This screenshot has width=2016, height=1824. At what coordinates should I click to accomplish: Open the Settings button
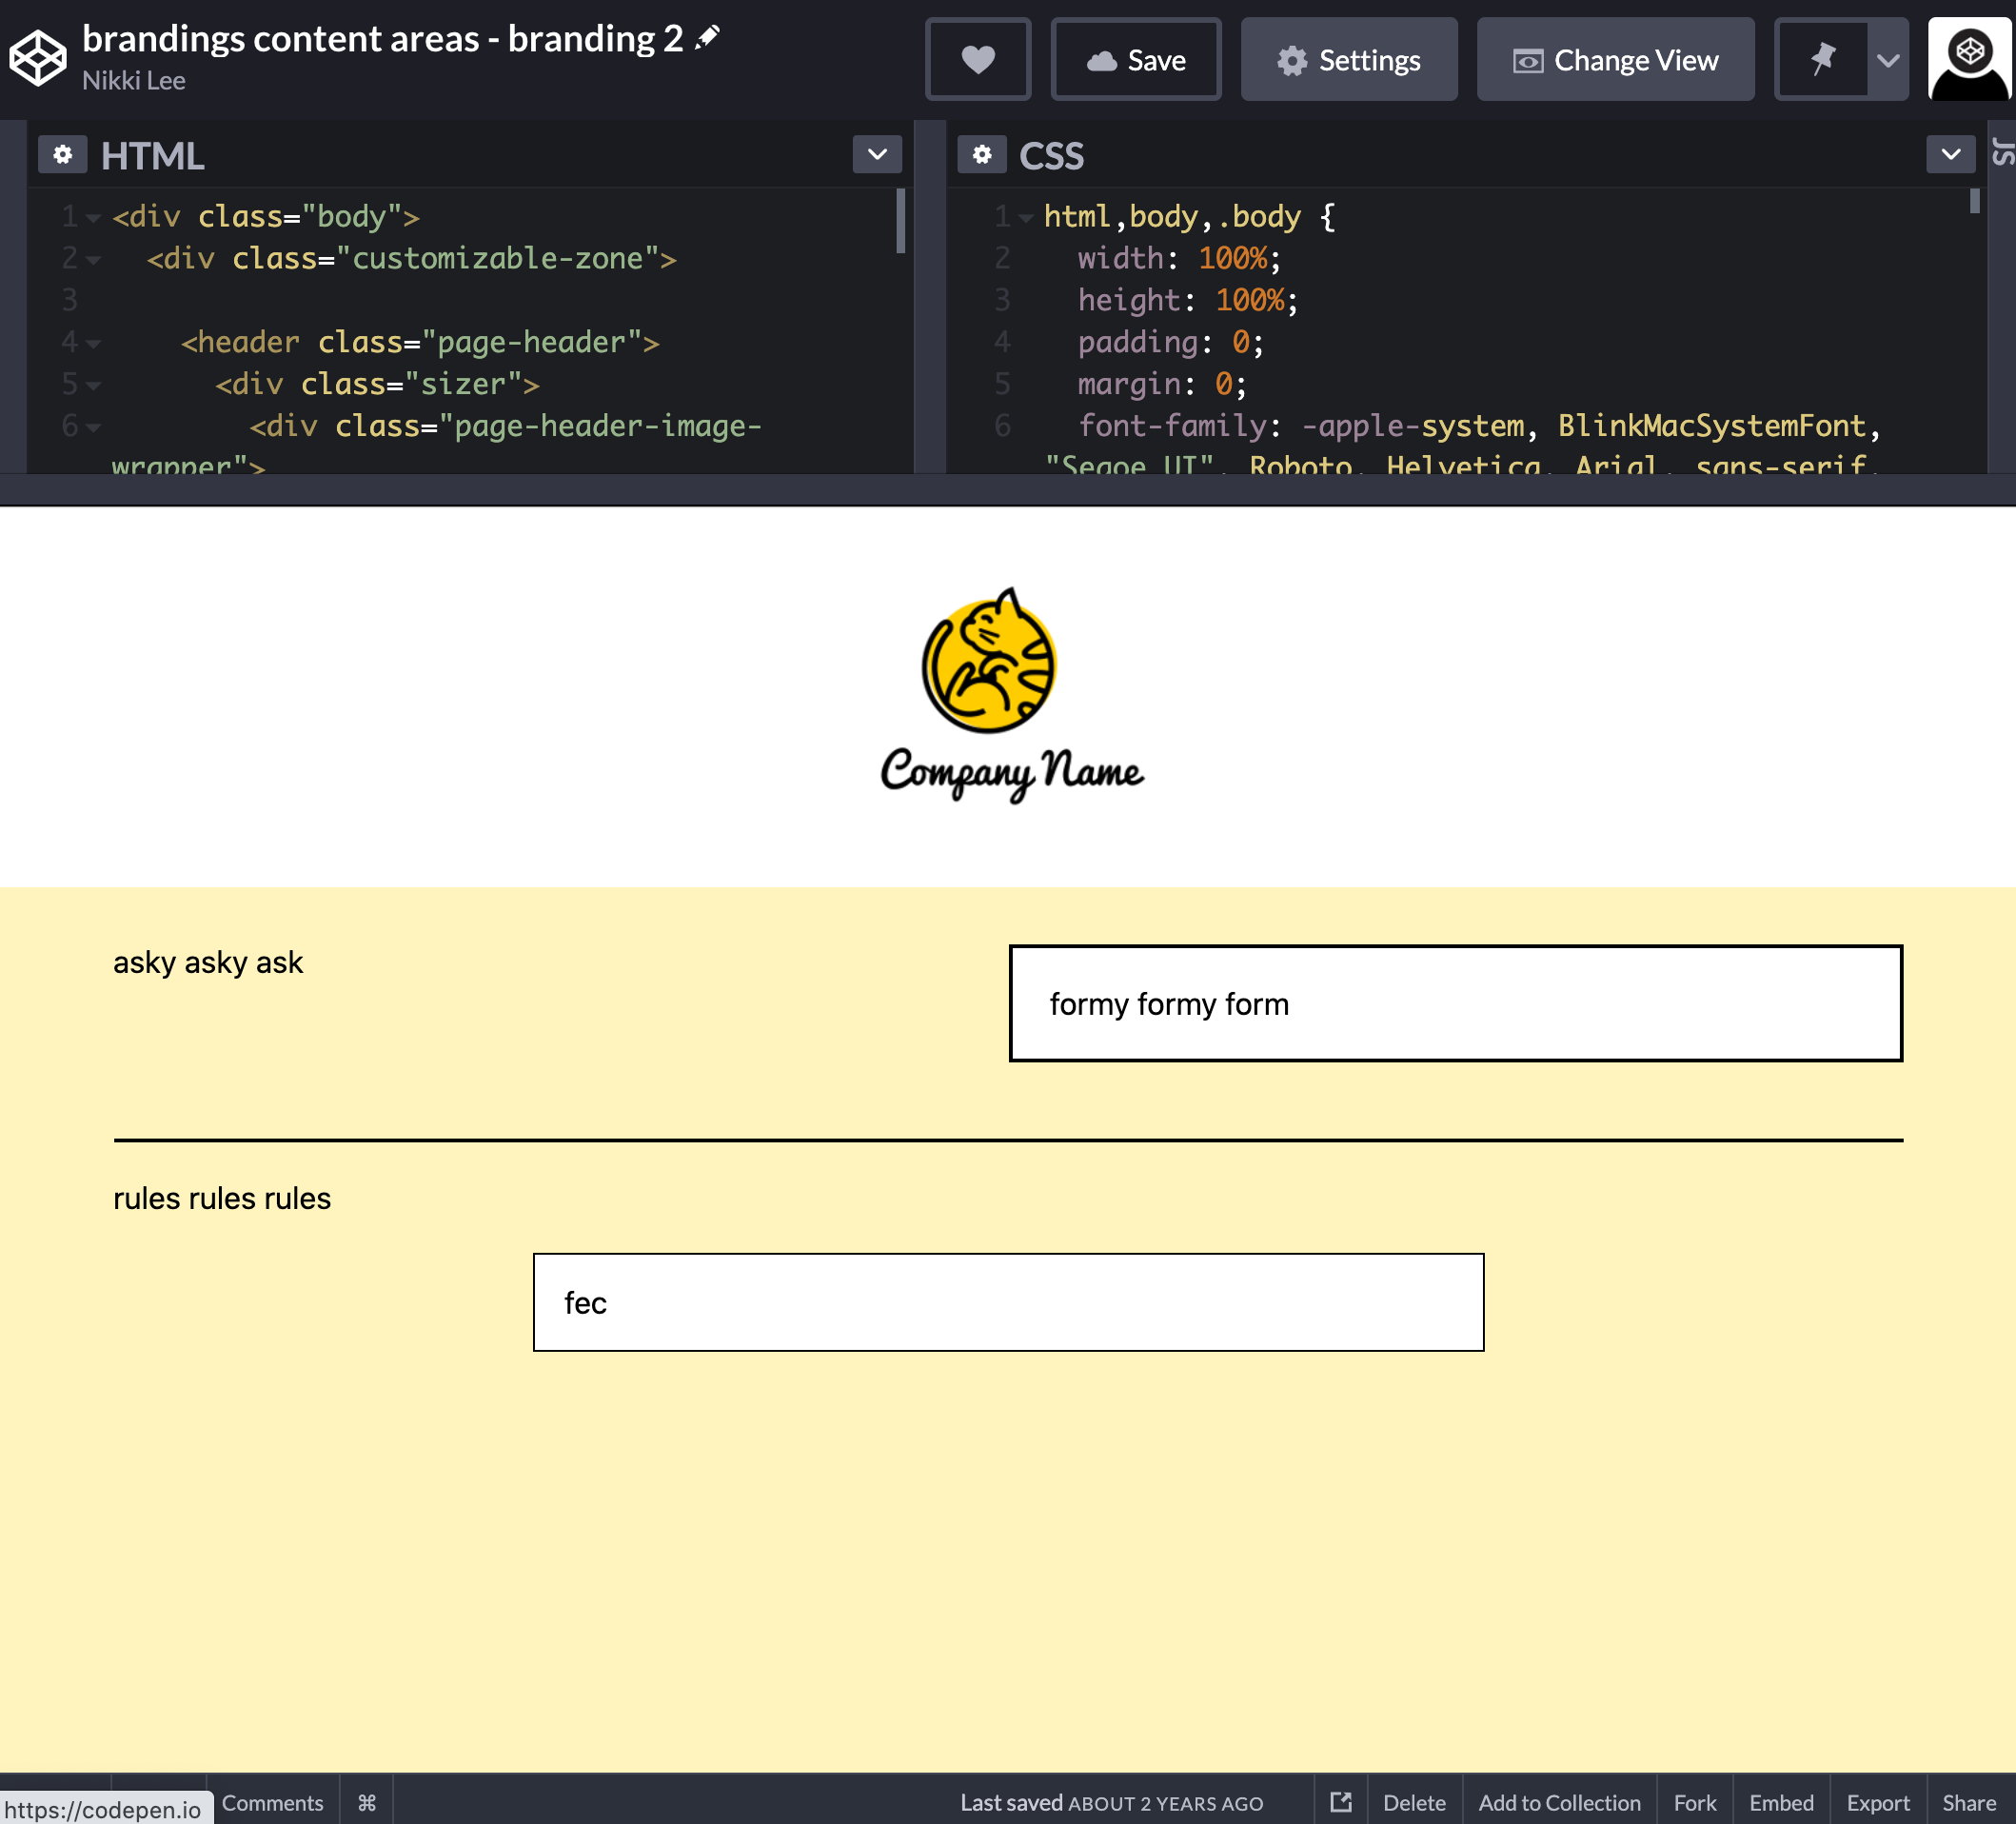point(1348,60)
